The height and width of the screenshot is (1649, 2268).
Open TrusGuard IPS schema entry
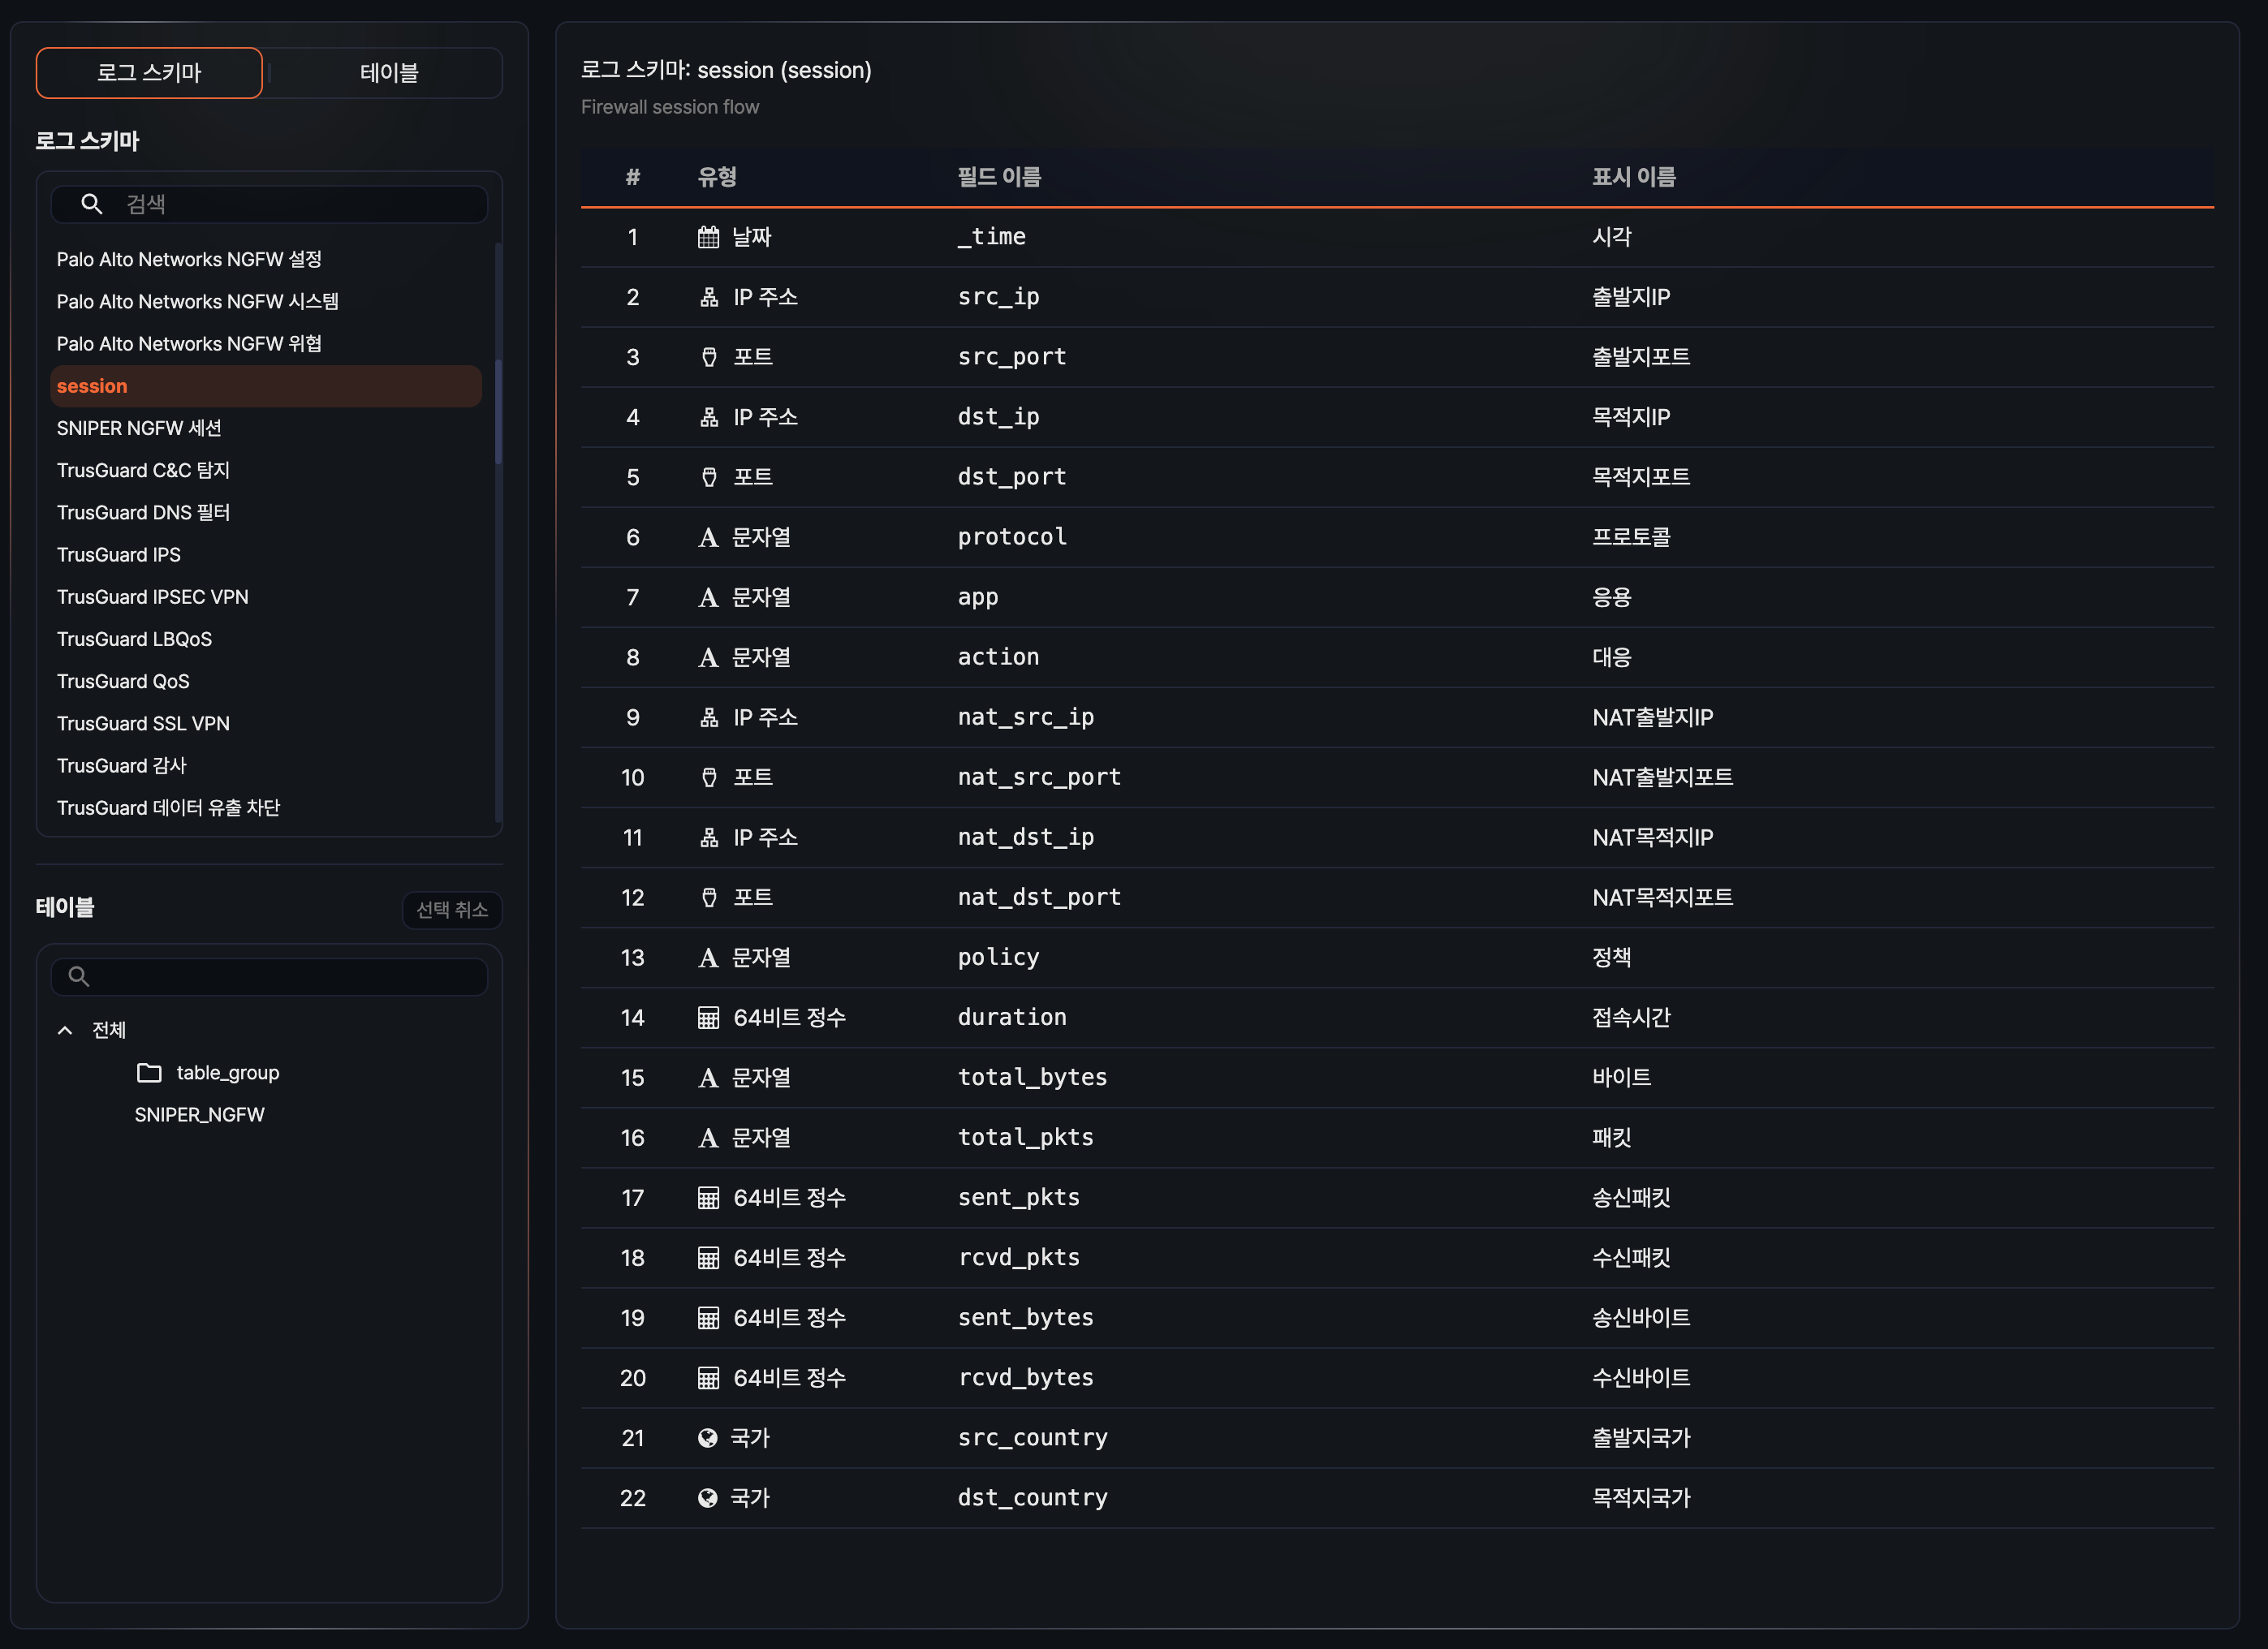click(119, 555)
